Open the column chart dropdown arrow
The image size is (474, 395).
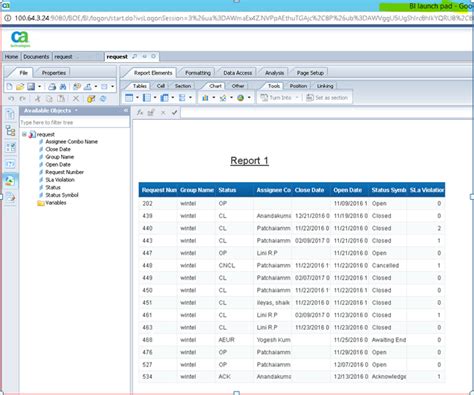(x=214, y=98)
